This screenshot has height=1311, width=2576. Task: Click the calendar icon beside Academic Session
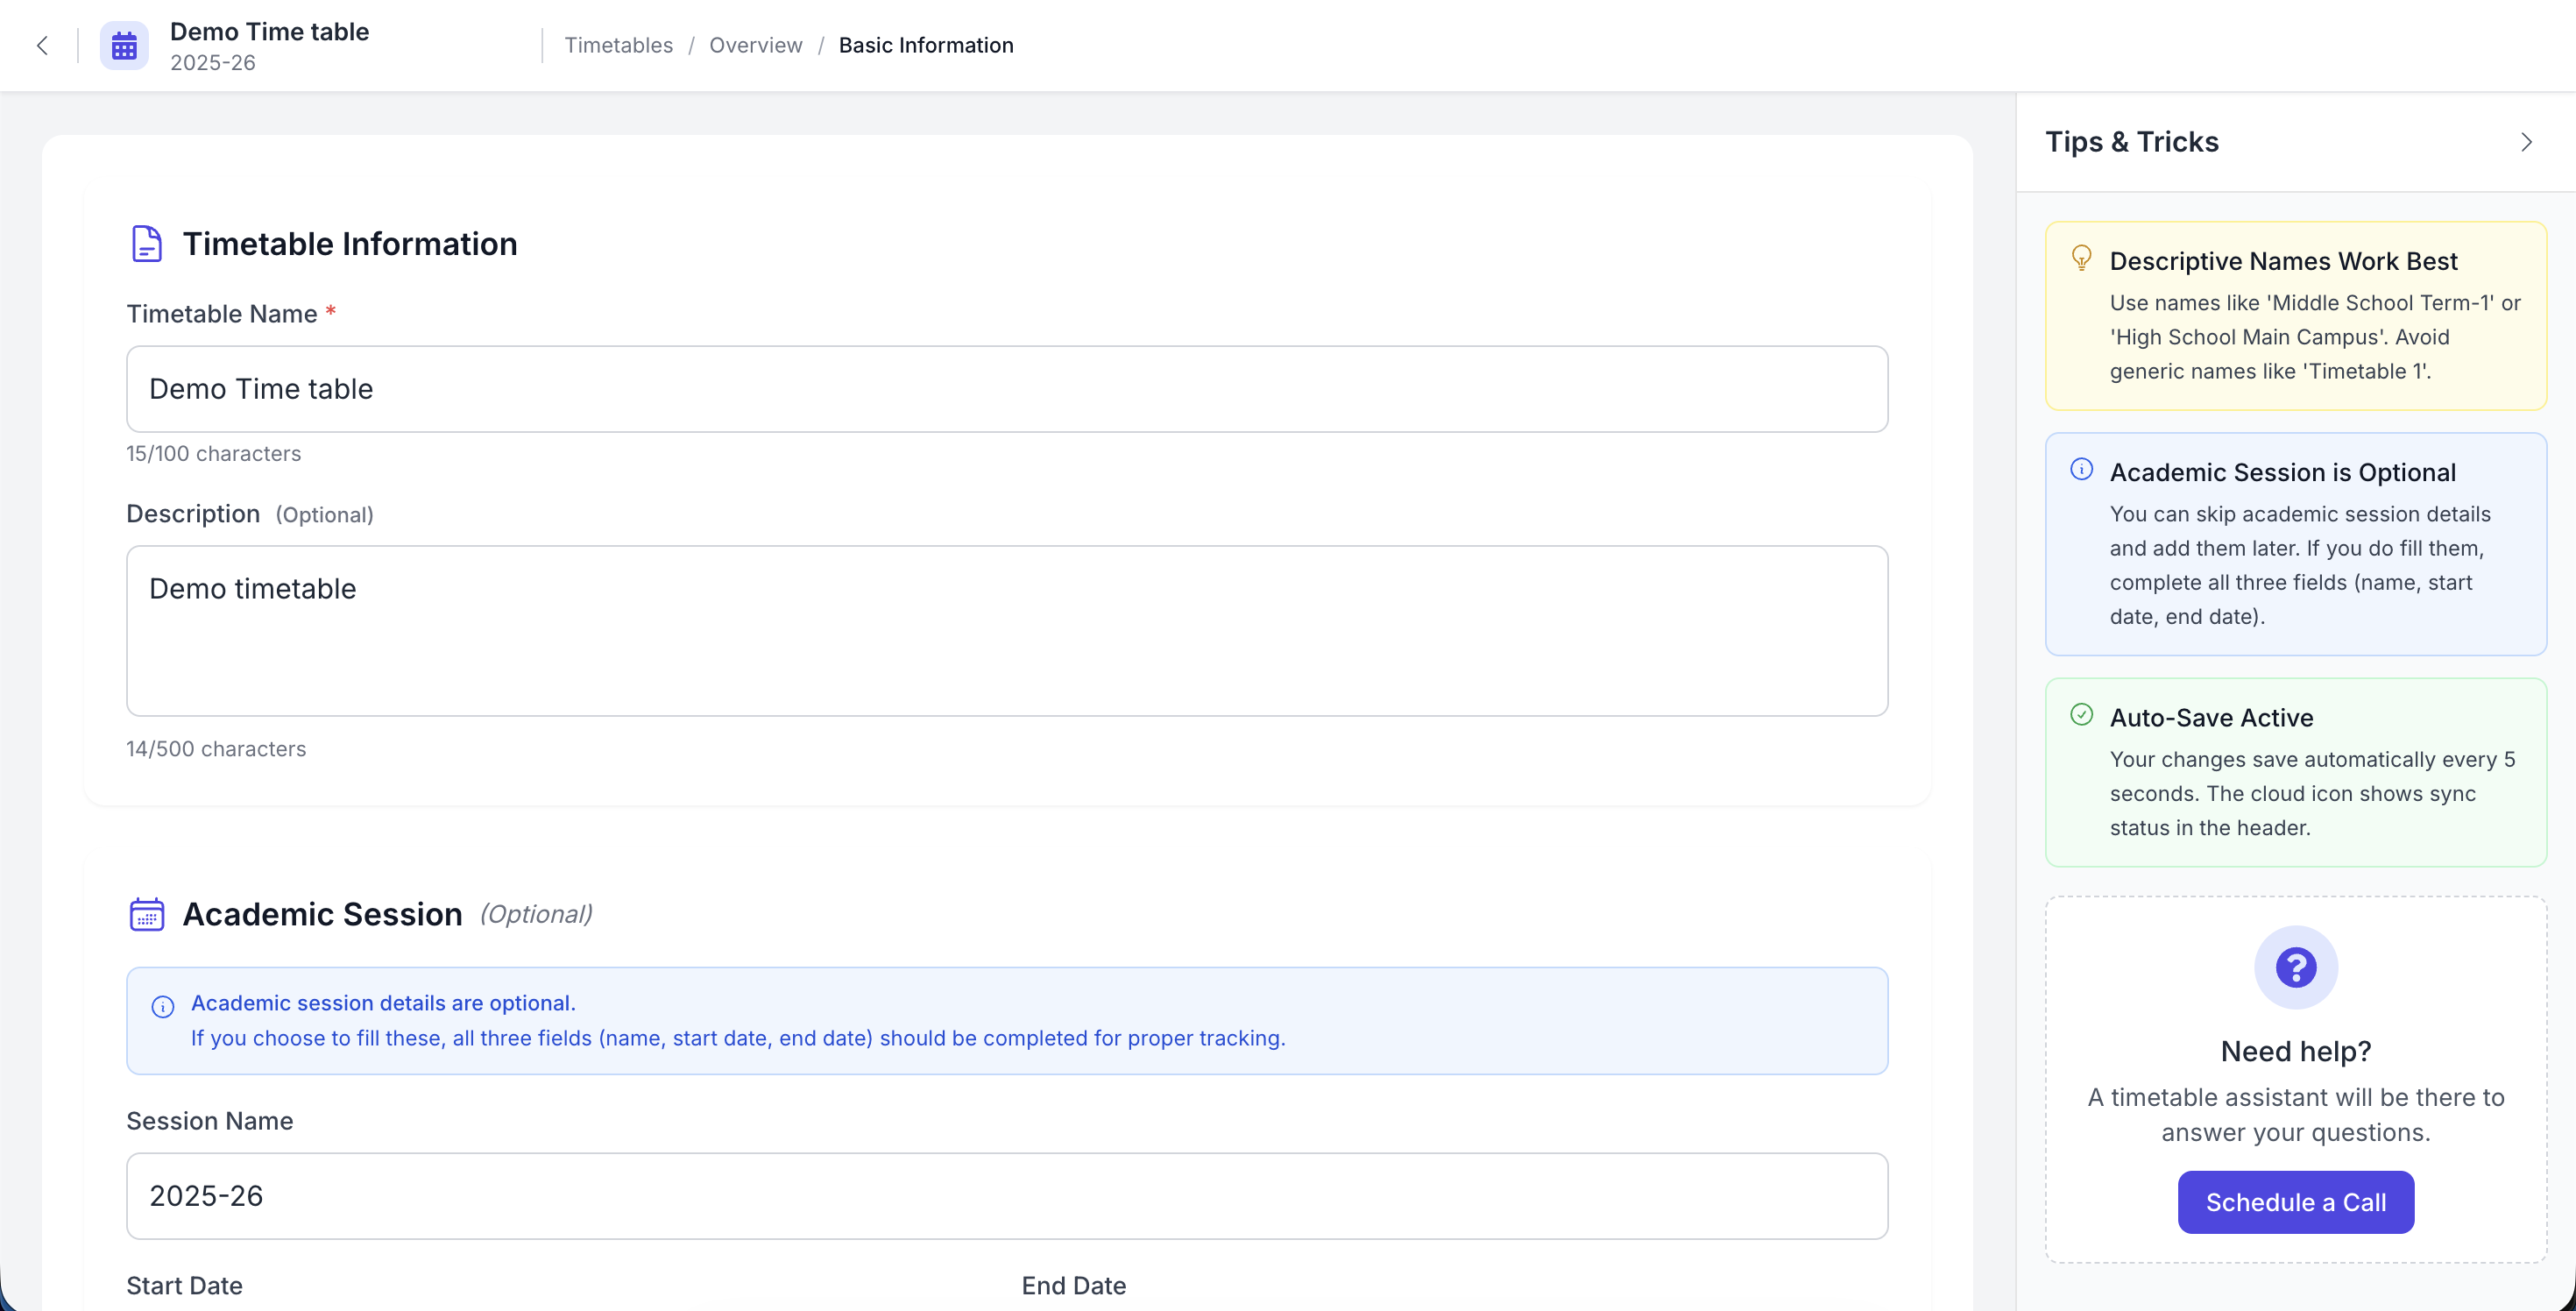[x=147, y=913]
